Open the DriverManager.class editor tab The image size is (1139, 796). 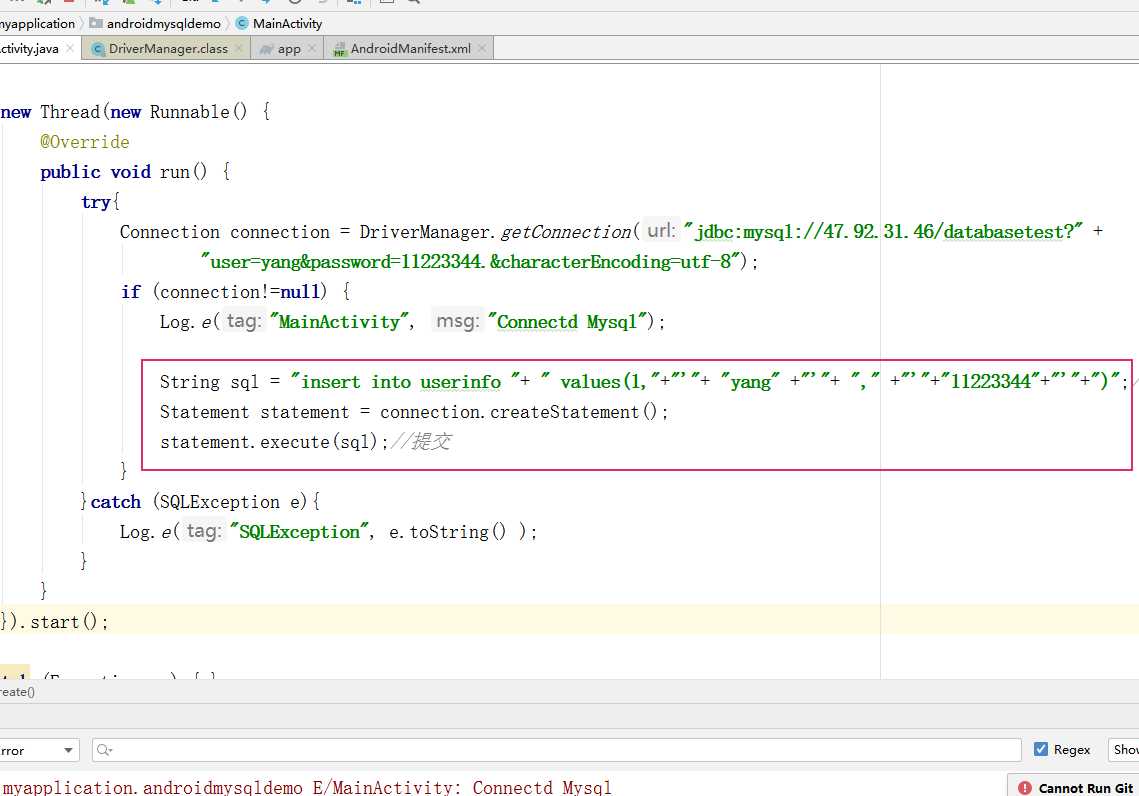point(168,49)
